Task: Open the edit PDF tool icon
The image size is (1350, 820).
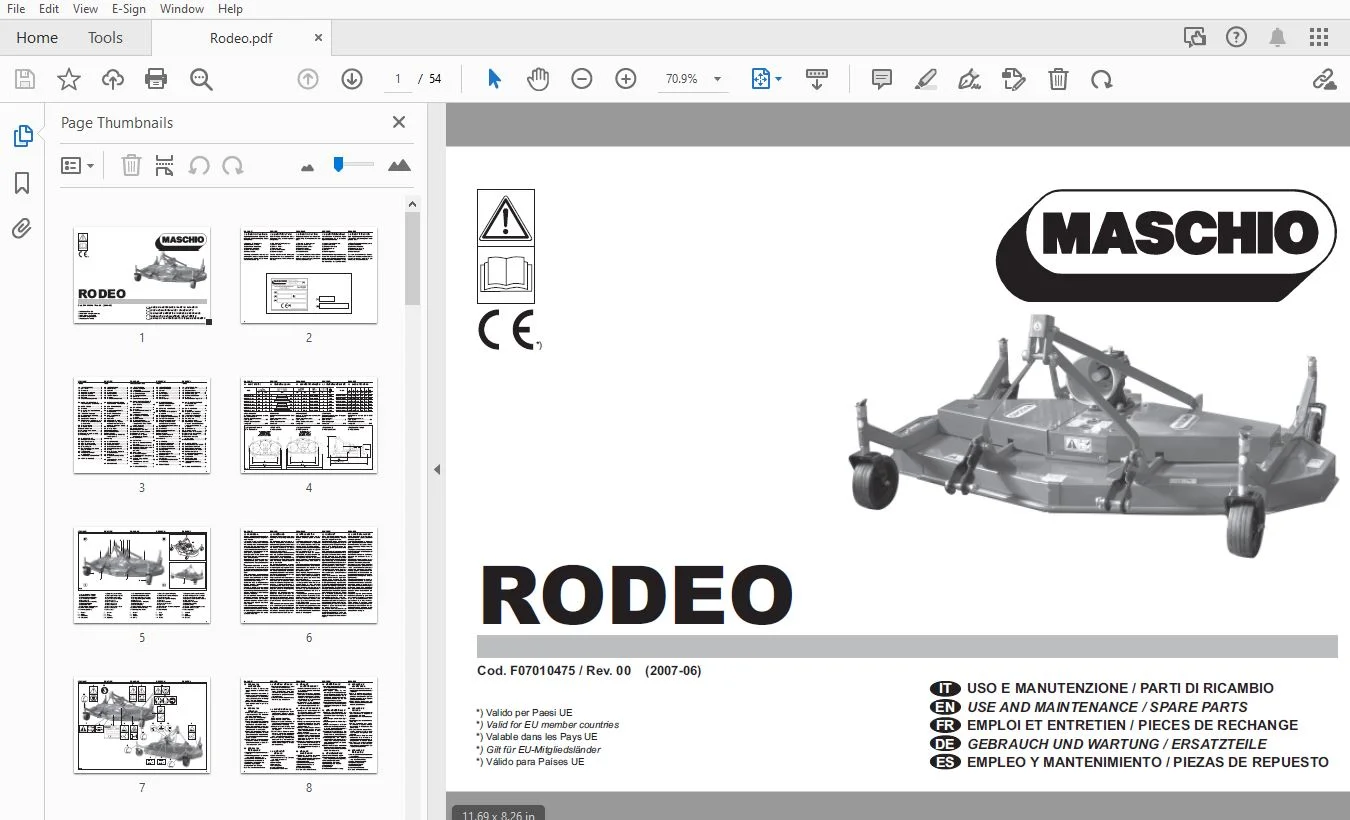Action: (1014, 79)
